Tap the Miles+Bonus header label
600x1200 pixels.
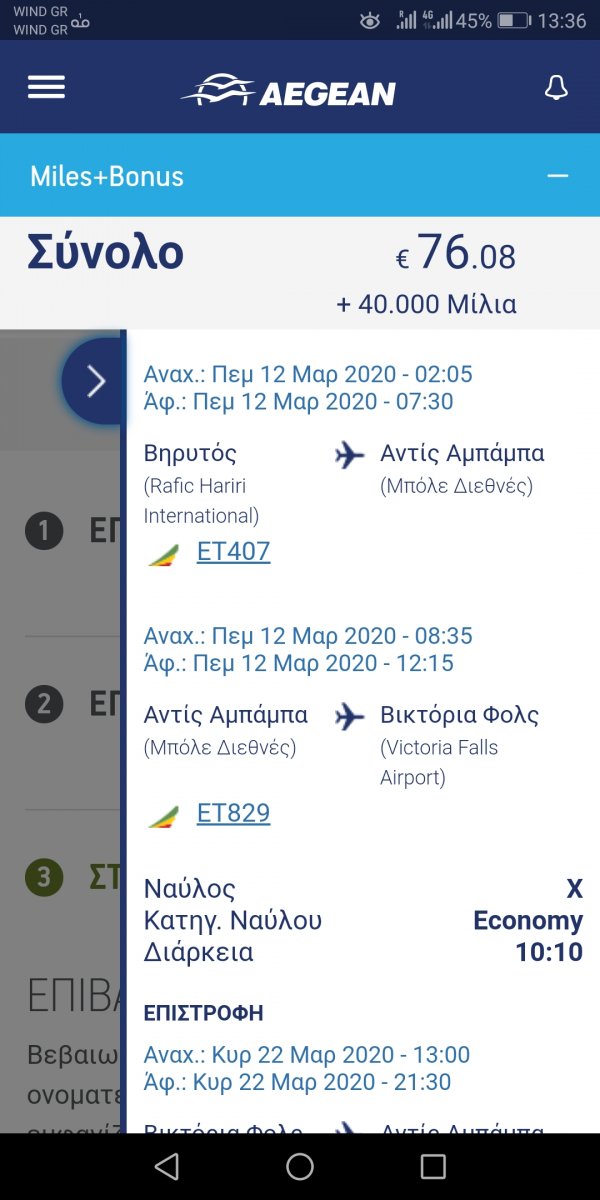point(107,176)
